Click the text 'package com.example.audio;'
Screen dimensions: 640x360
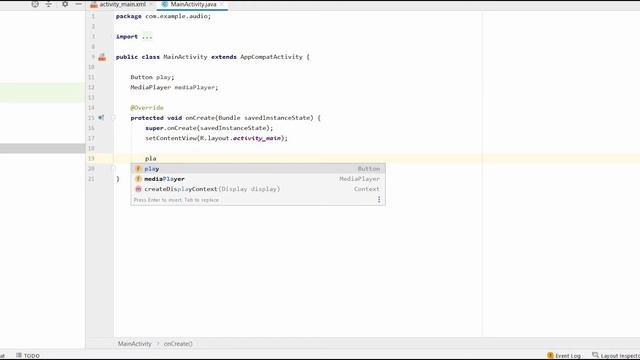coord(163,16)
